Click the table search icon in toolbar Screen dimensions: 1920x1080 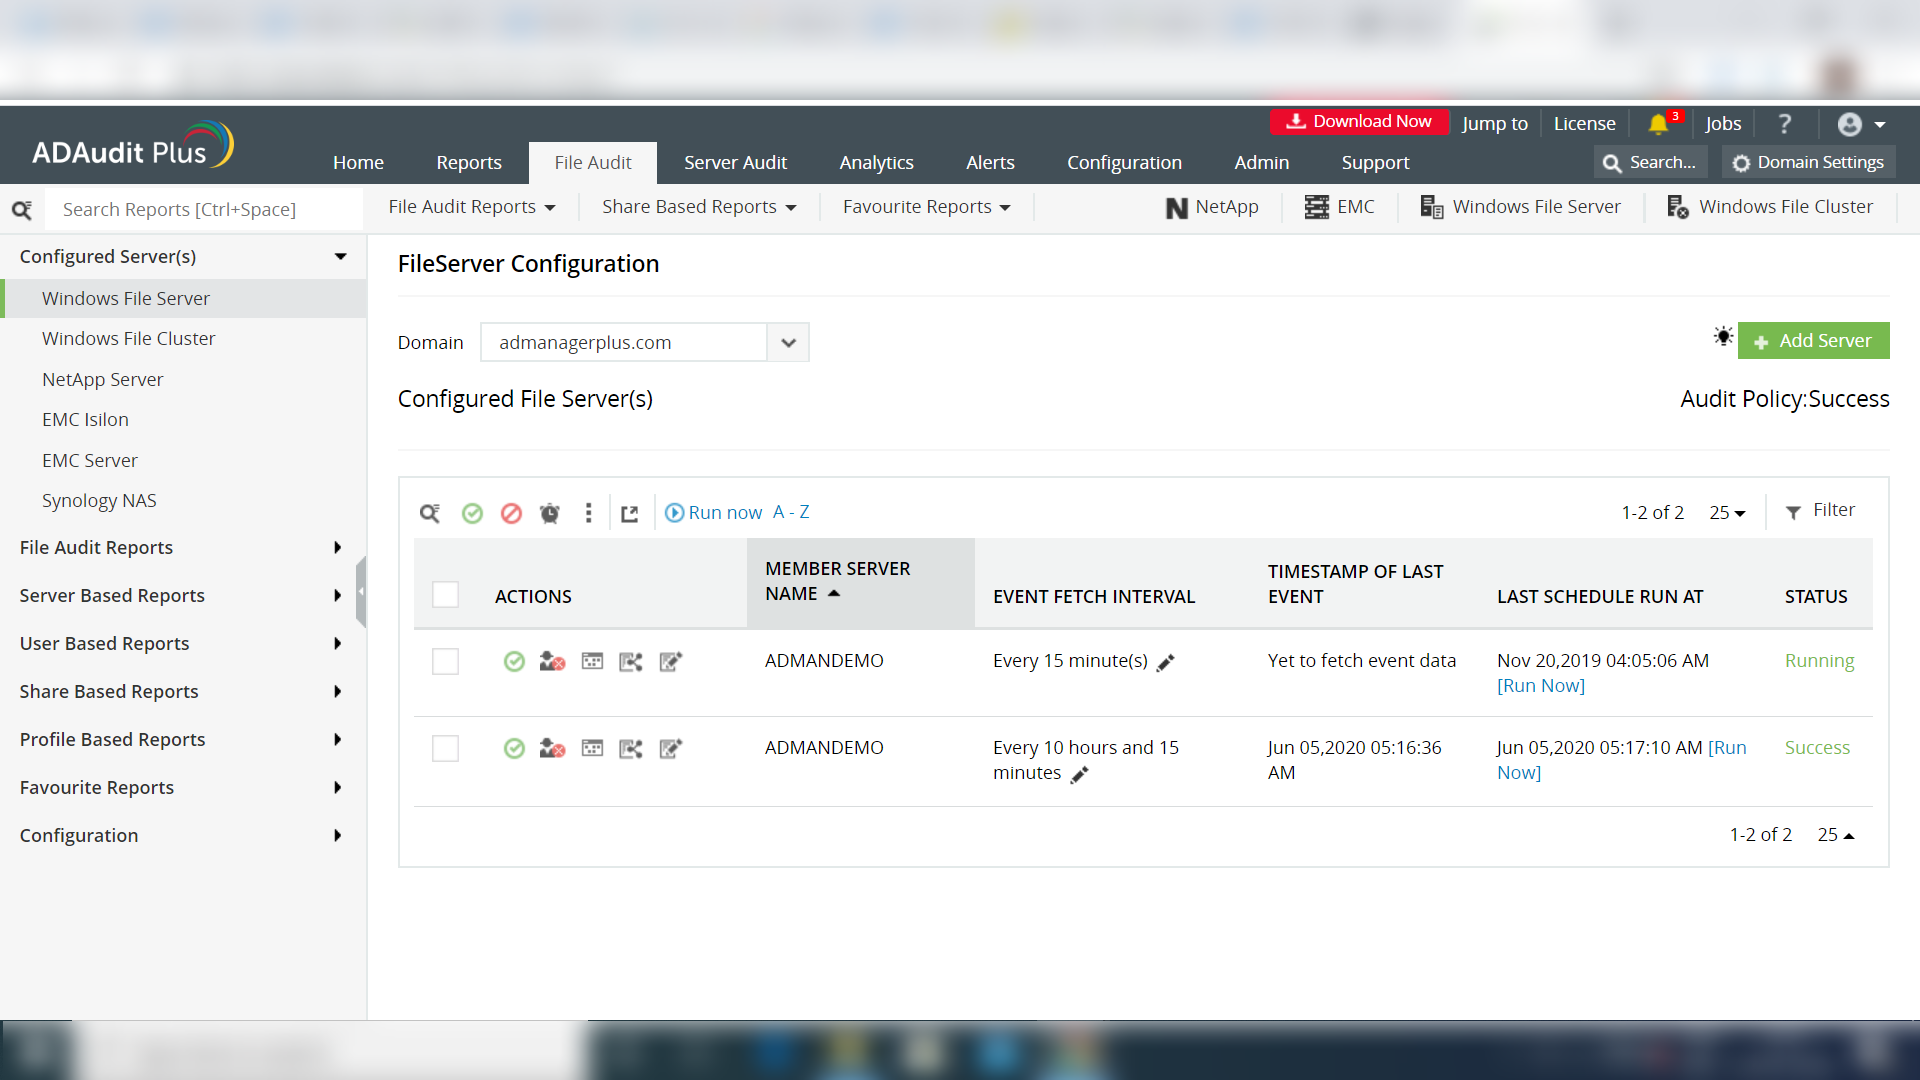click(430, 513)
